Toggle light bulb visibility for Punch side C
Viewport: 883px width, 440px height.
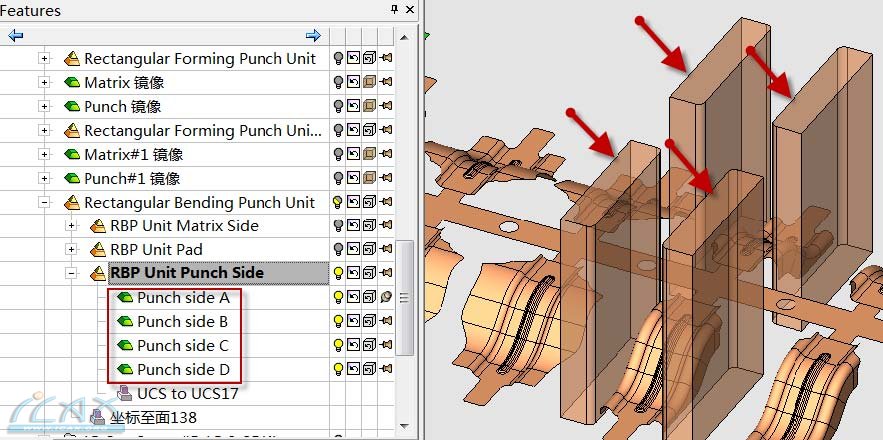pos(338,345)
